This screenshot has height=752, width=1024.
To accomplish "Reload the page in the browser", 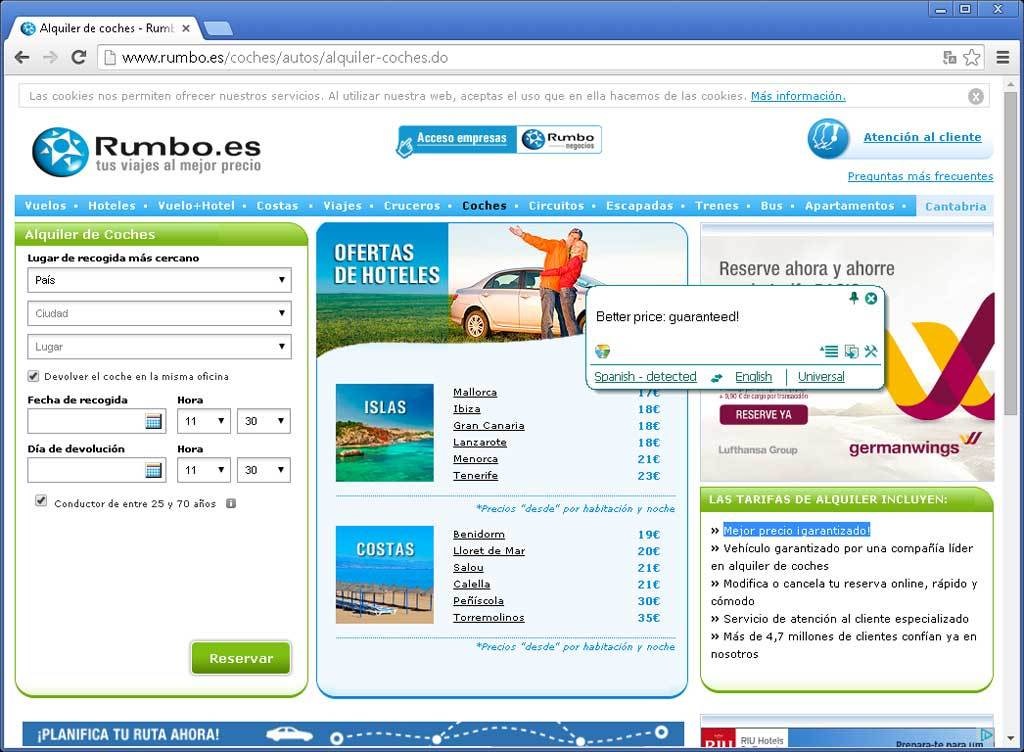I will click(78, 57).
